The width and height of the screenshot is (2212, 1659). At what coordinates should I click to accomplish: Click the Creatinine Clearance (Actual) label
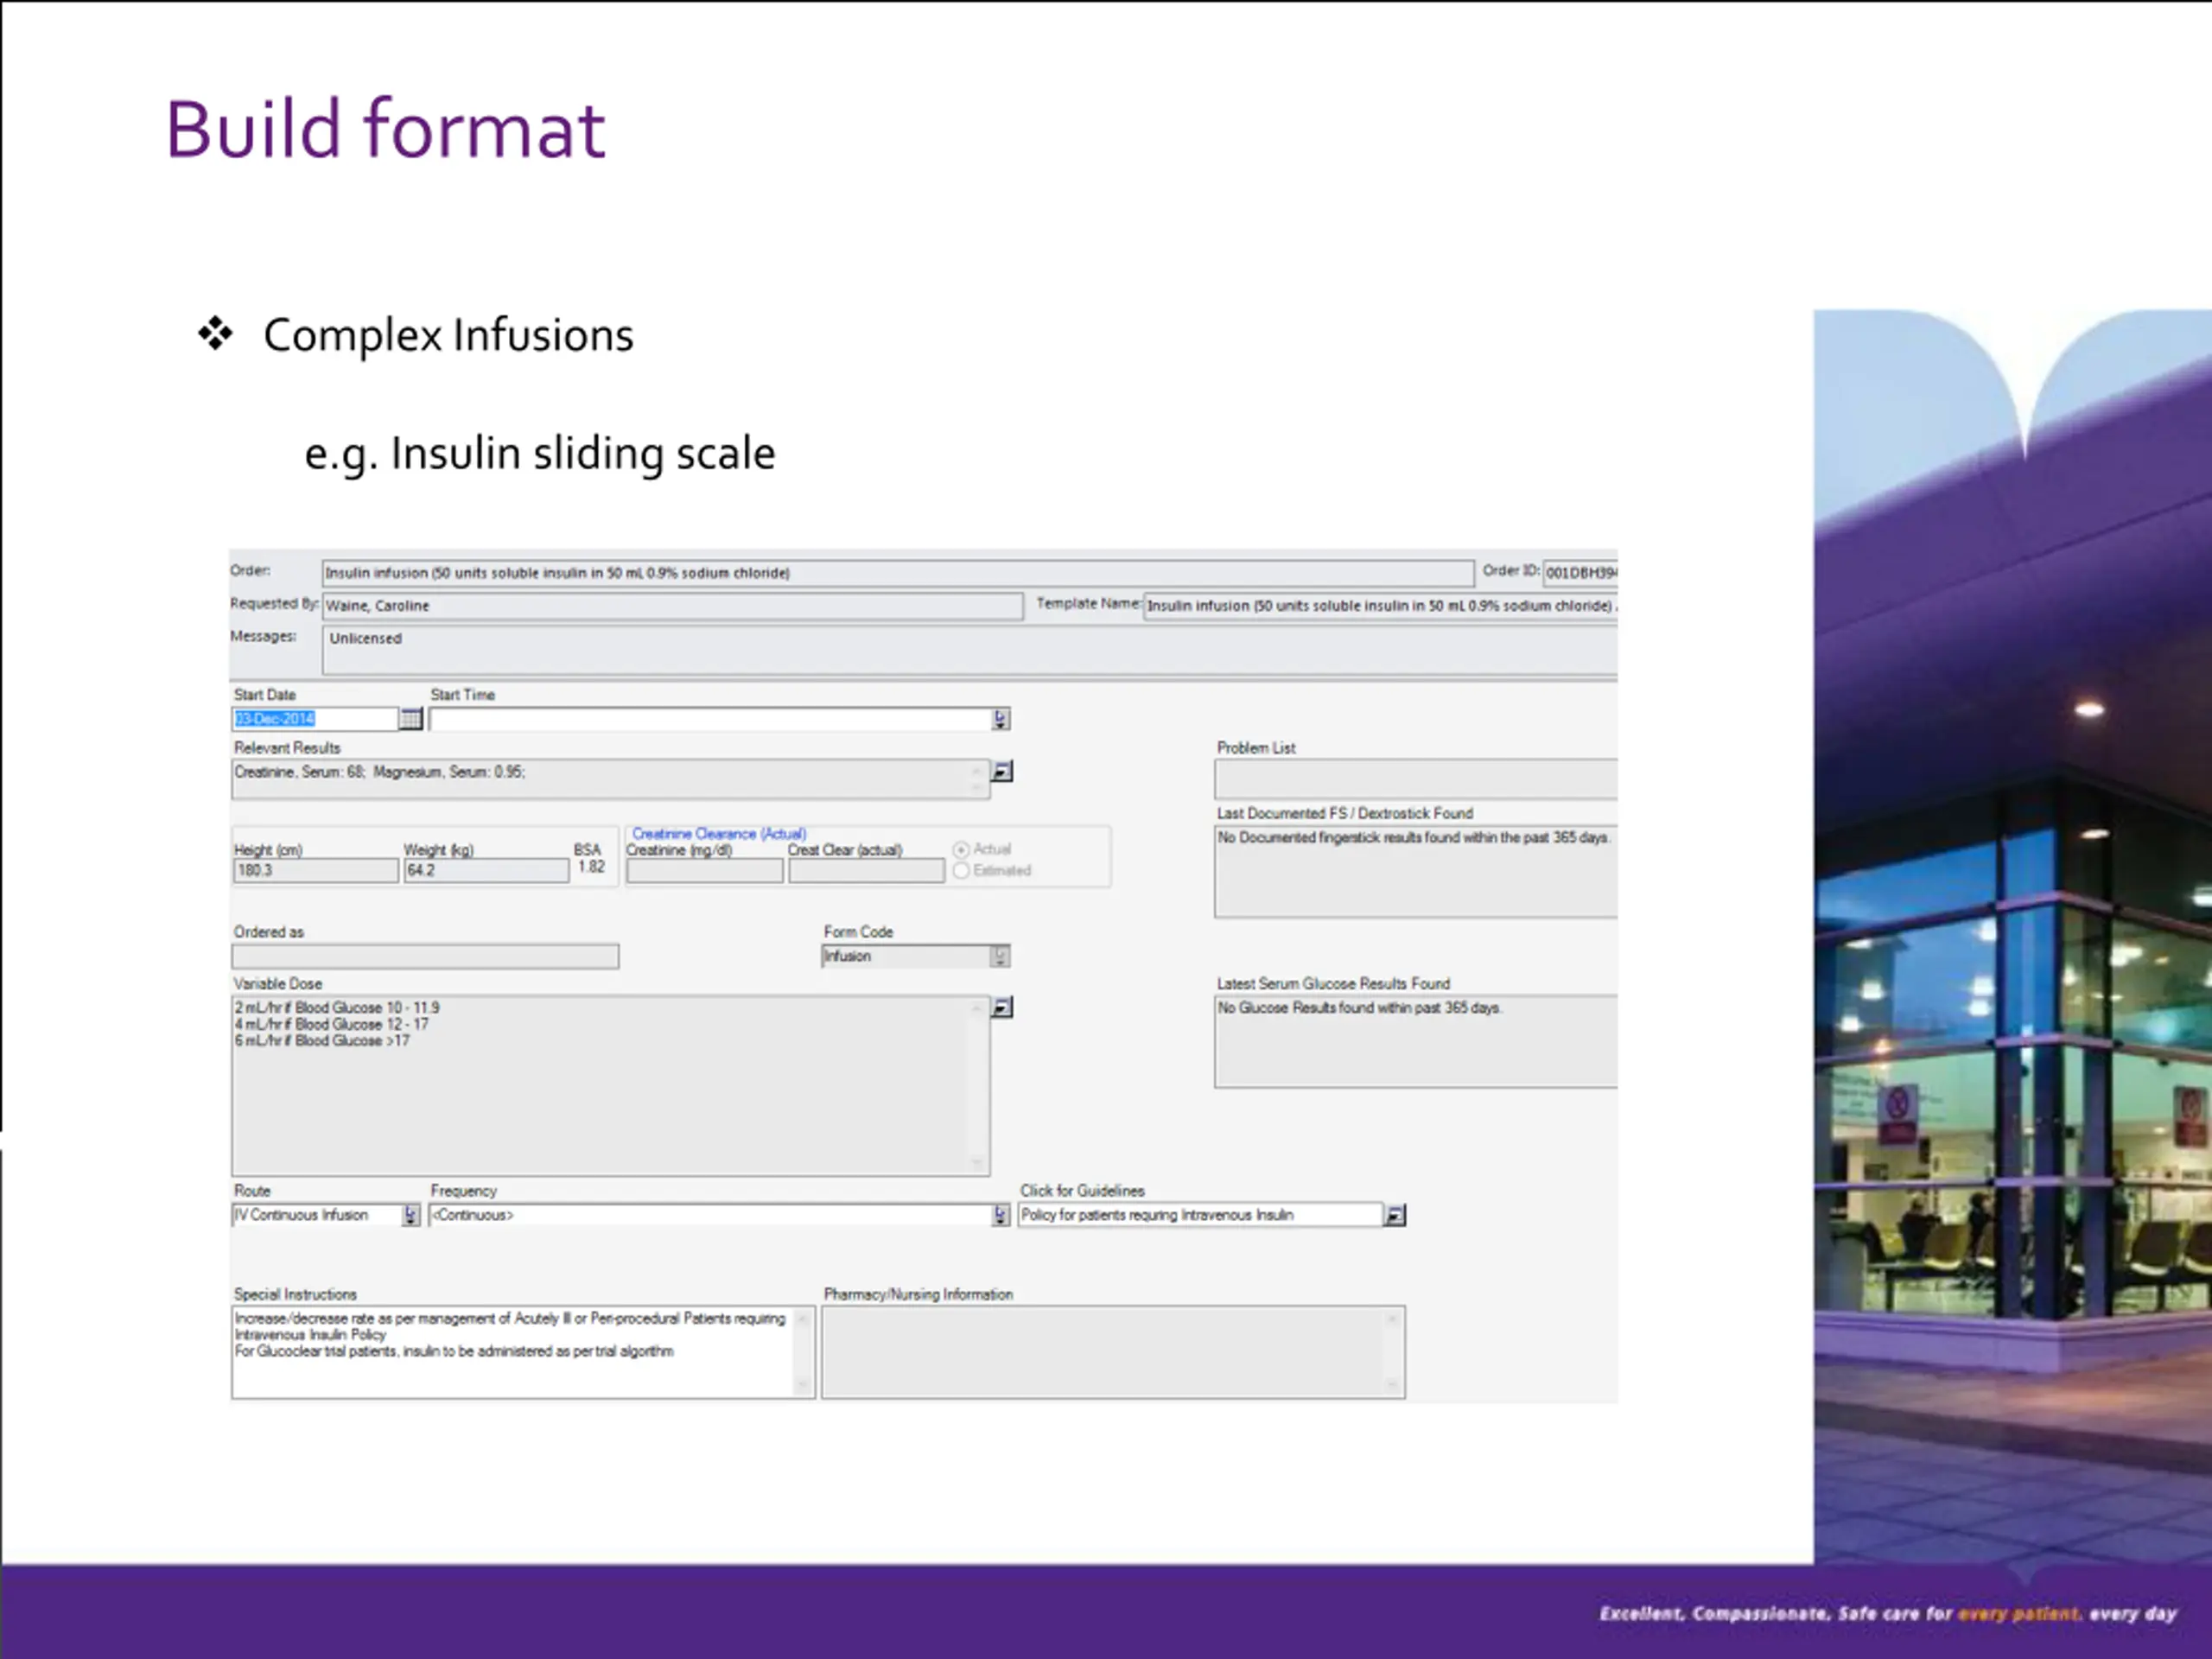[x=719, y=834]
